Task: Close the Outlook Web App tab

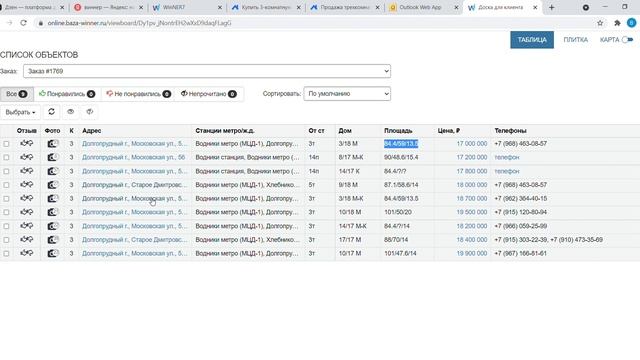Action: click(456, 7)
